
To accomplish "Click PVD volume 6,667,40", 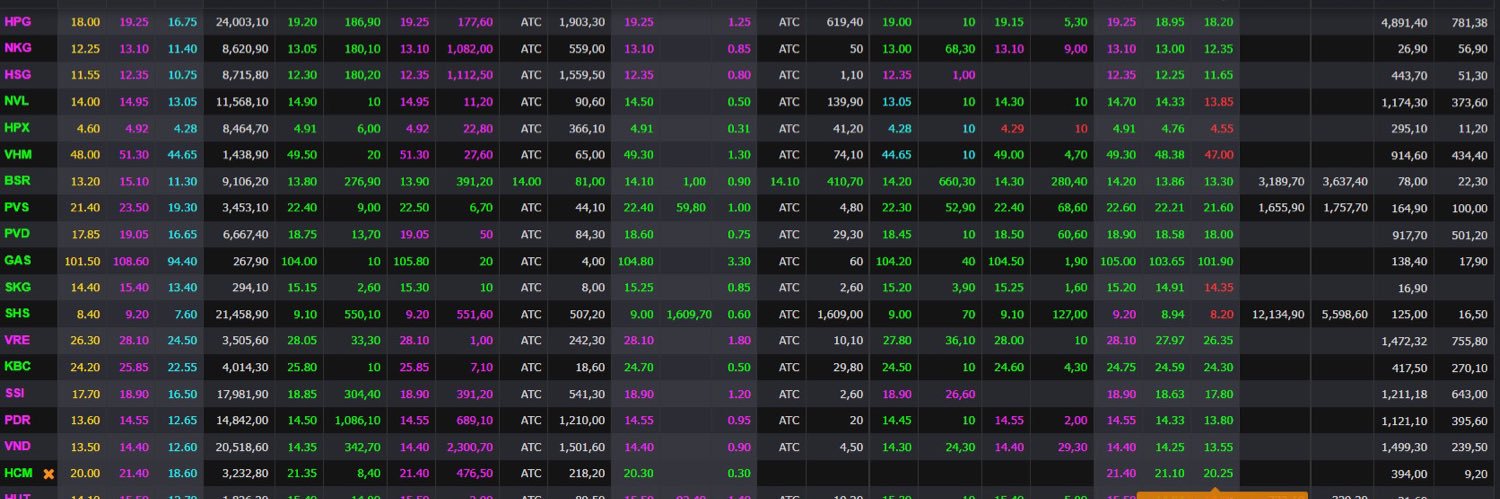I will pos(244,234).
